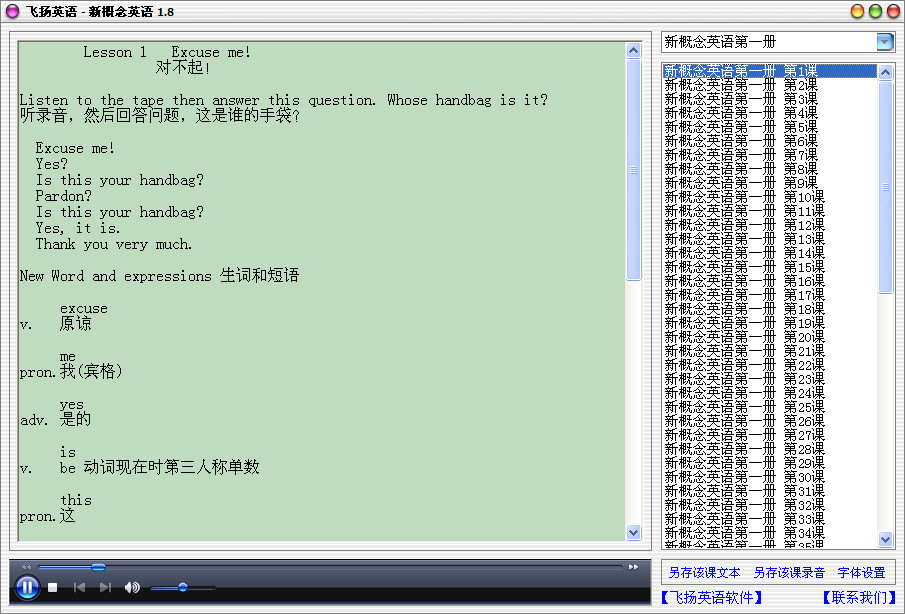Skip to the previous track
Image resolution: width=905 pixels, height=614 pixels.
tap(80, 588)
